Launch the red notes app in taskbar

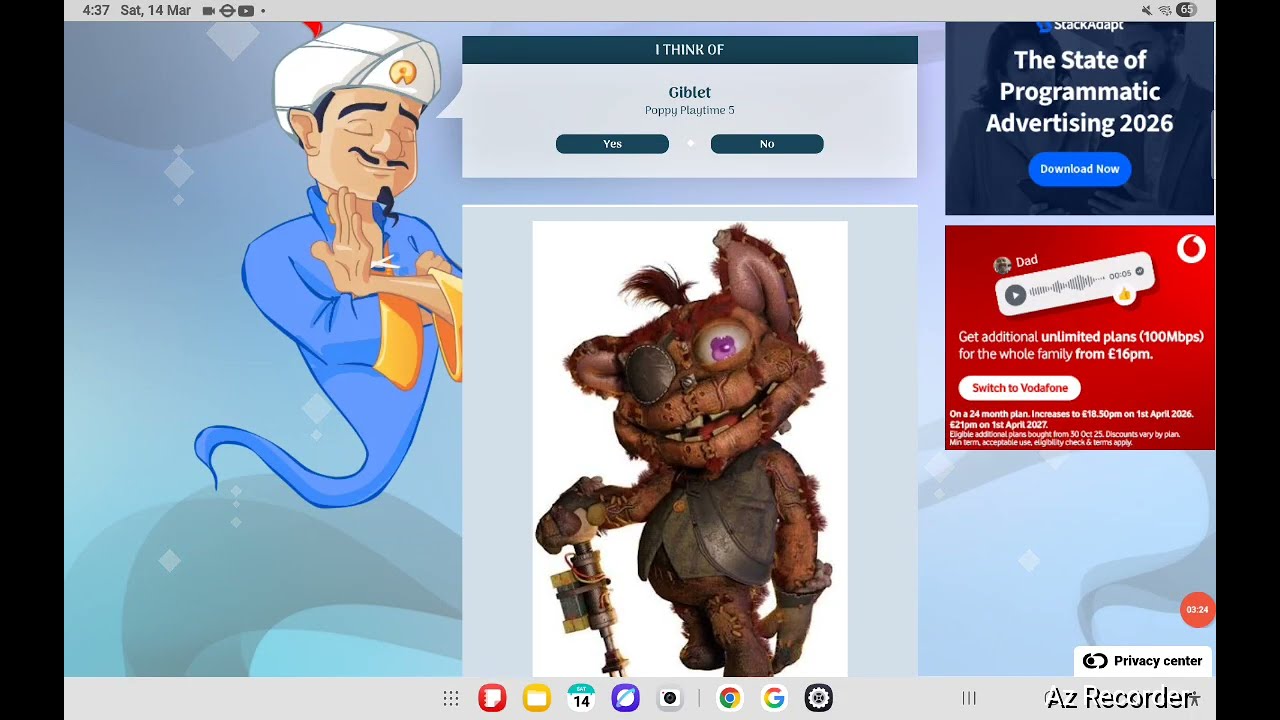pyautogui.click(x=492, y=698)
